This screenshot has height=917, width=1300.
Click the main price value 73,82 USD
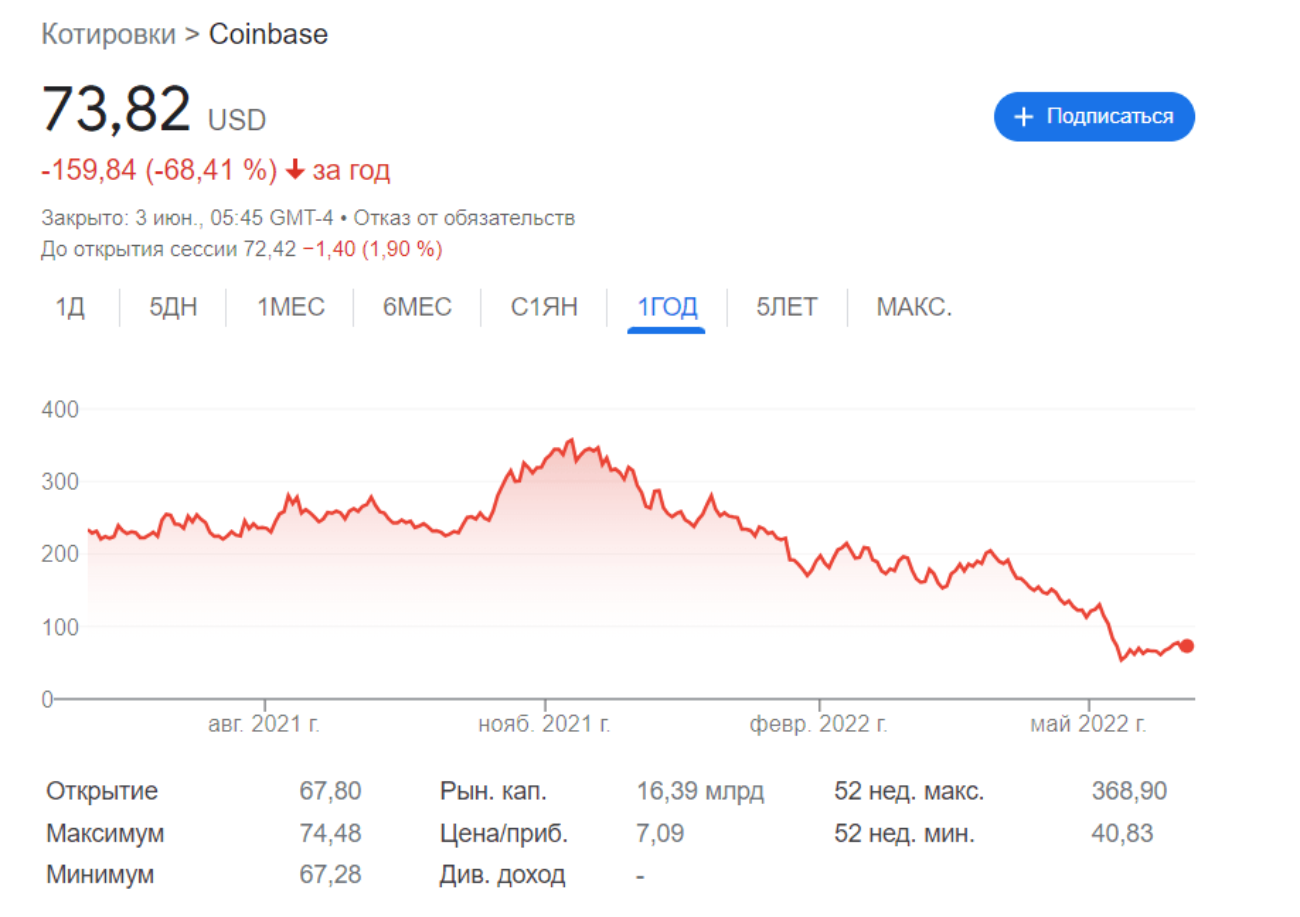(115, 108)
